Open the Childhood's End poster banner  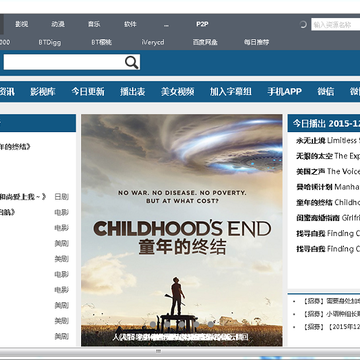point(182,230)
